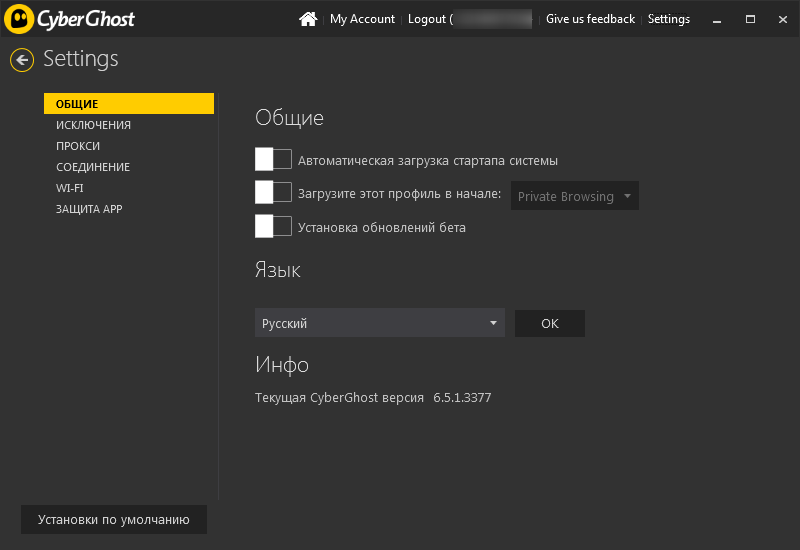Enable Установка обновлений бета switch
This screenshot has height=550, width=800.
pos(273,226)
